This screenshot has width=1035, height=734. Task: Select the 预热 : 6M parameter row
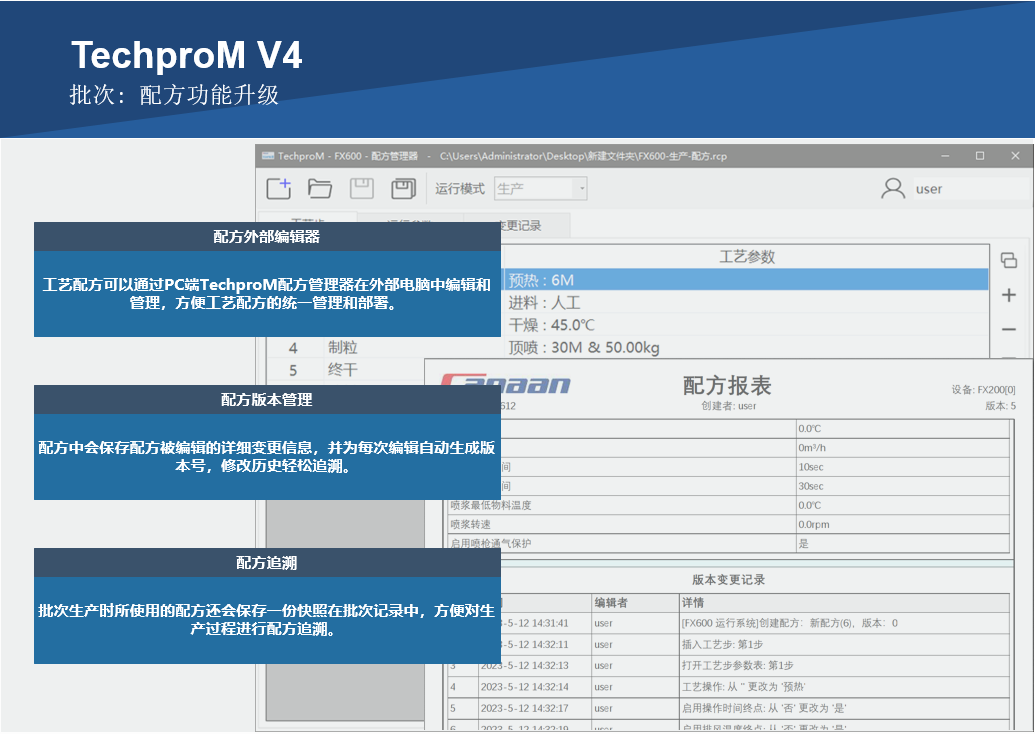pyautogui.click(x=746, y=280)
